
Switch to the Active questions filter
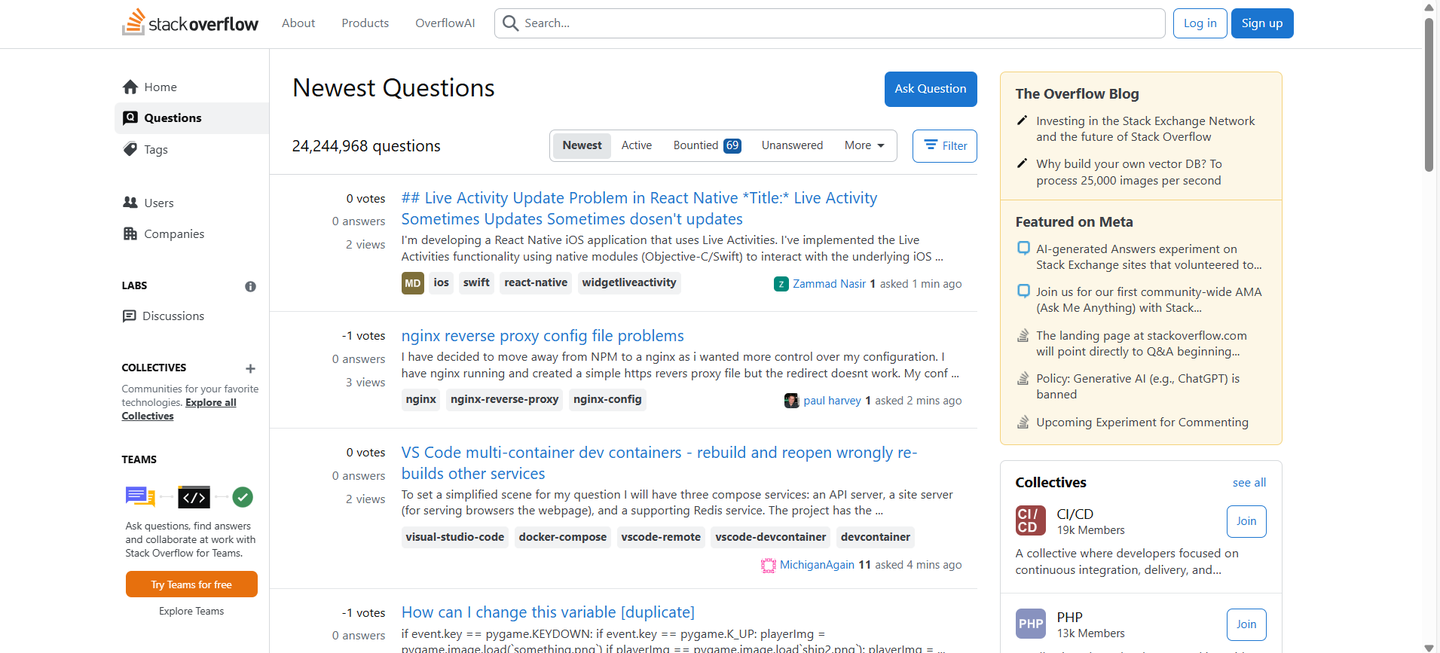(x=636, y=145)
